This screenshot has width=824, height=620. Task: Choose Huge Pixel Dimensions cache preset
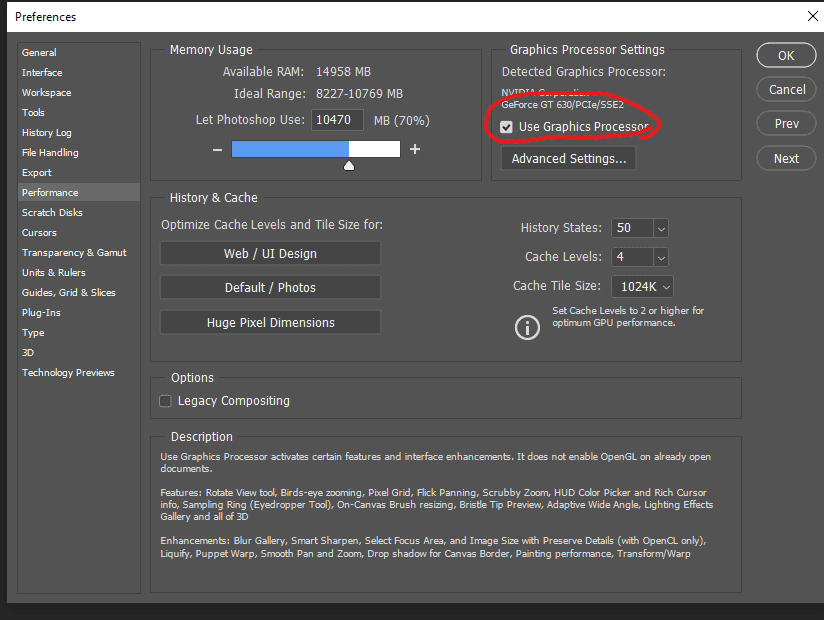pos(270,323)
